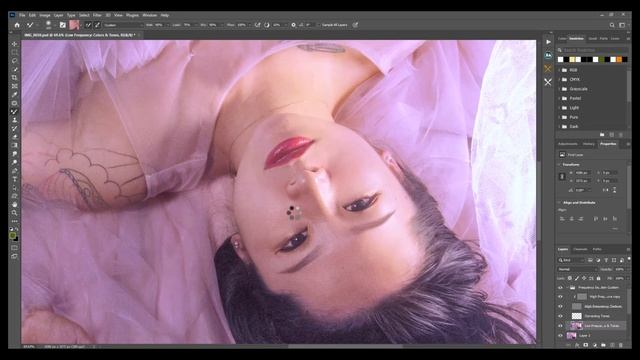The width and height of the screenshot is (640, 360).
Task: Hide the High Frequency copy layer
Action: 560,297
